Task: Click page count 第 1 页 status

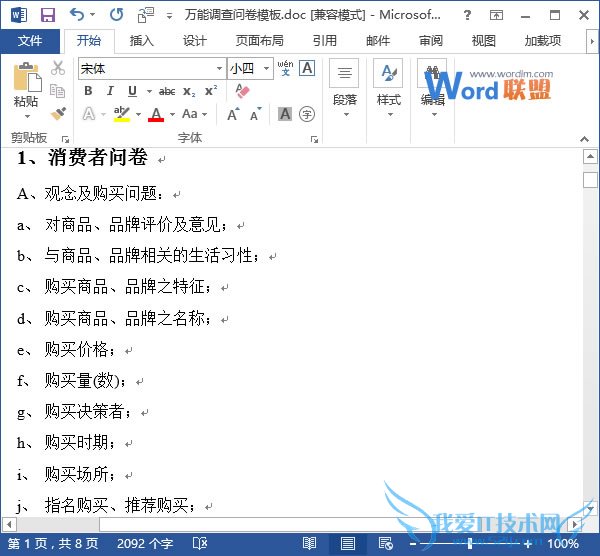Action: (x=53, y=544)
